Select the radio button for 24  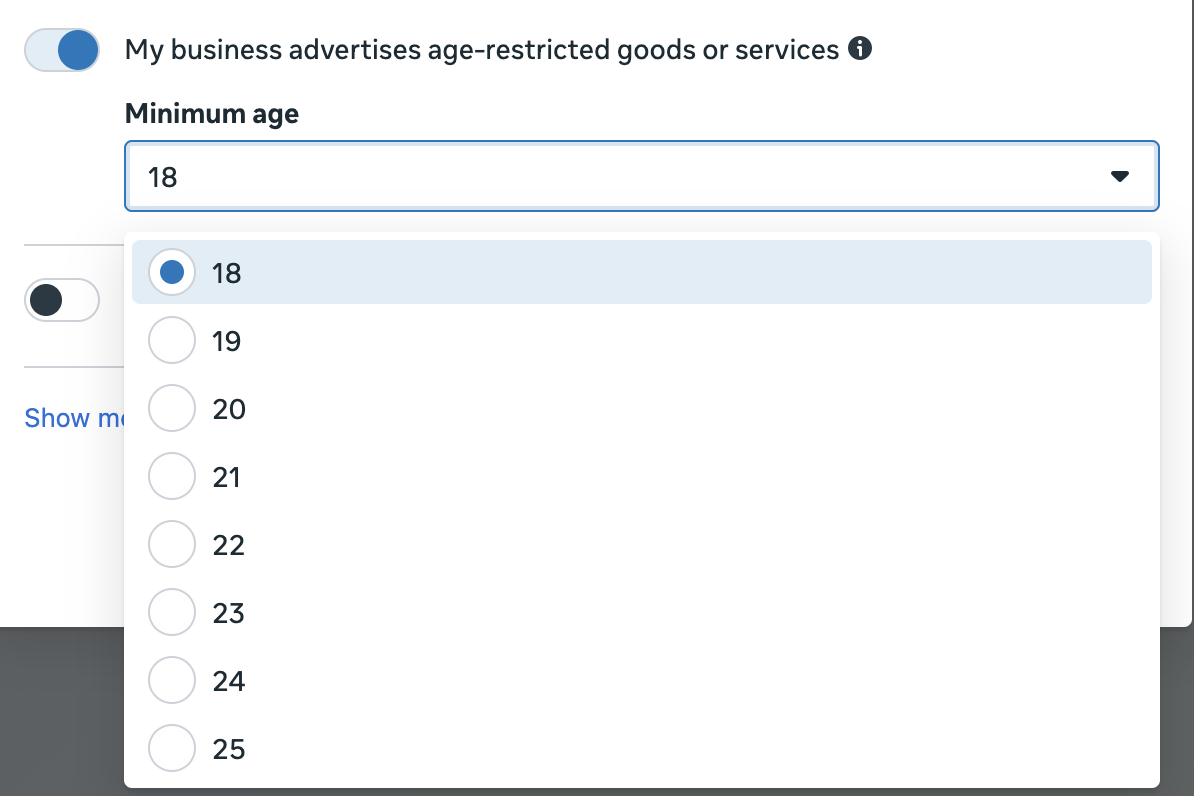point(172,679)
